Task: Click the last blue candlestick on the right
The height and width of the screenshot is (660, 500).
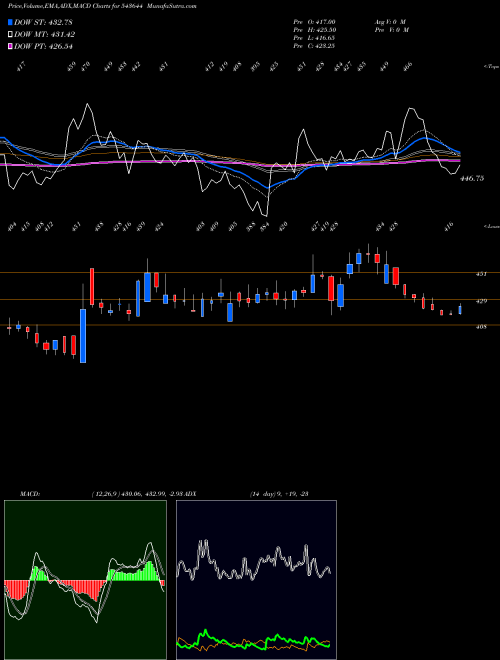Action: pyautogui.click(x=460, y=310)
